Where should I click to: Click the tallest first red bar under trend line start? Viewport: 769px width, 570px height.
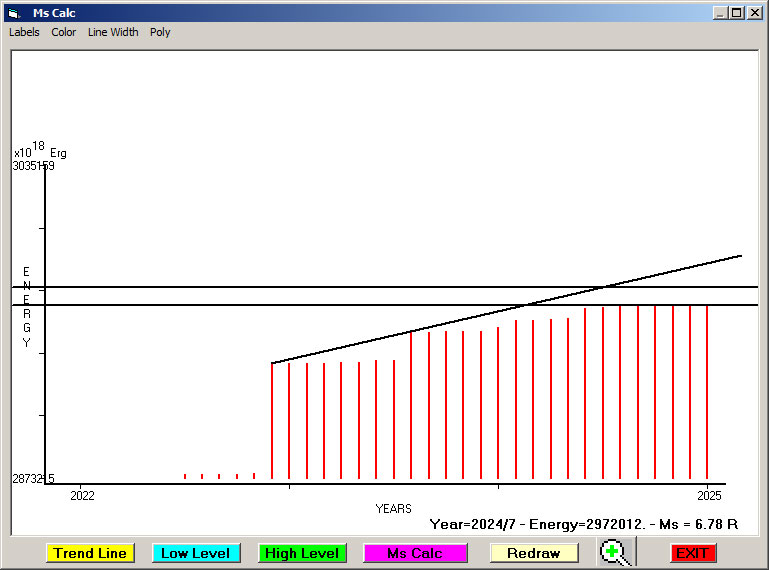[x=272, y=420]
